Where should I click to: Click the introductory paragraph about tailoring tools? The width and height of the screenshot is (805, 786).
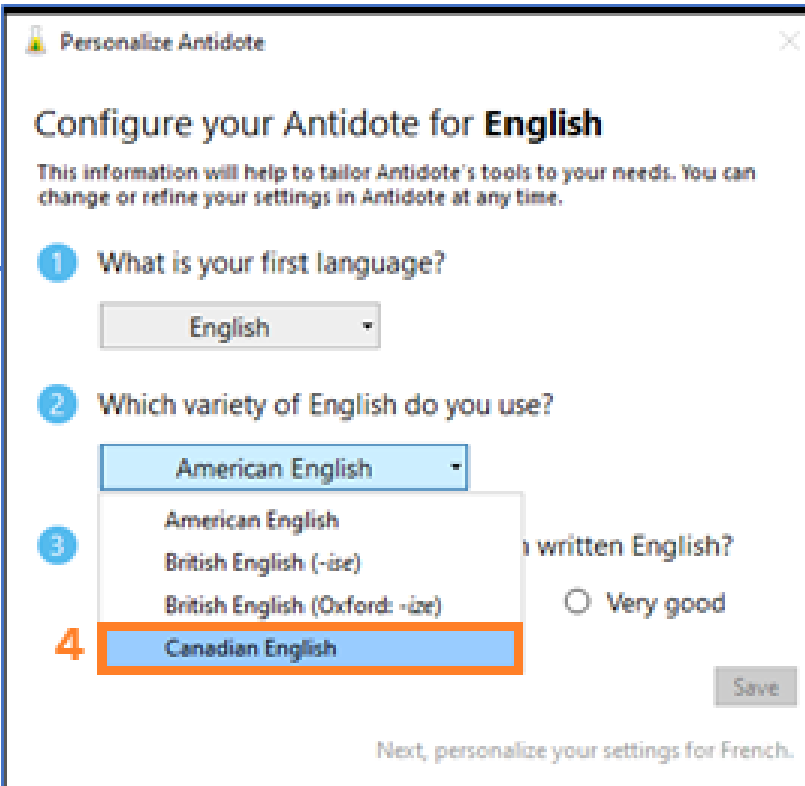click(x=396, y=184)
